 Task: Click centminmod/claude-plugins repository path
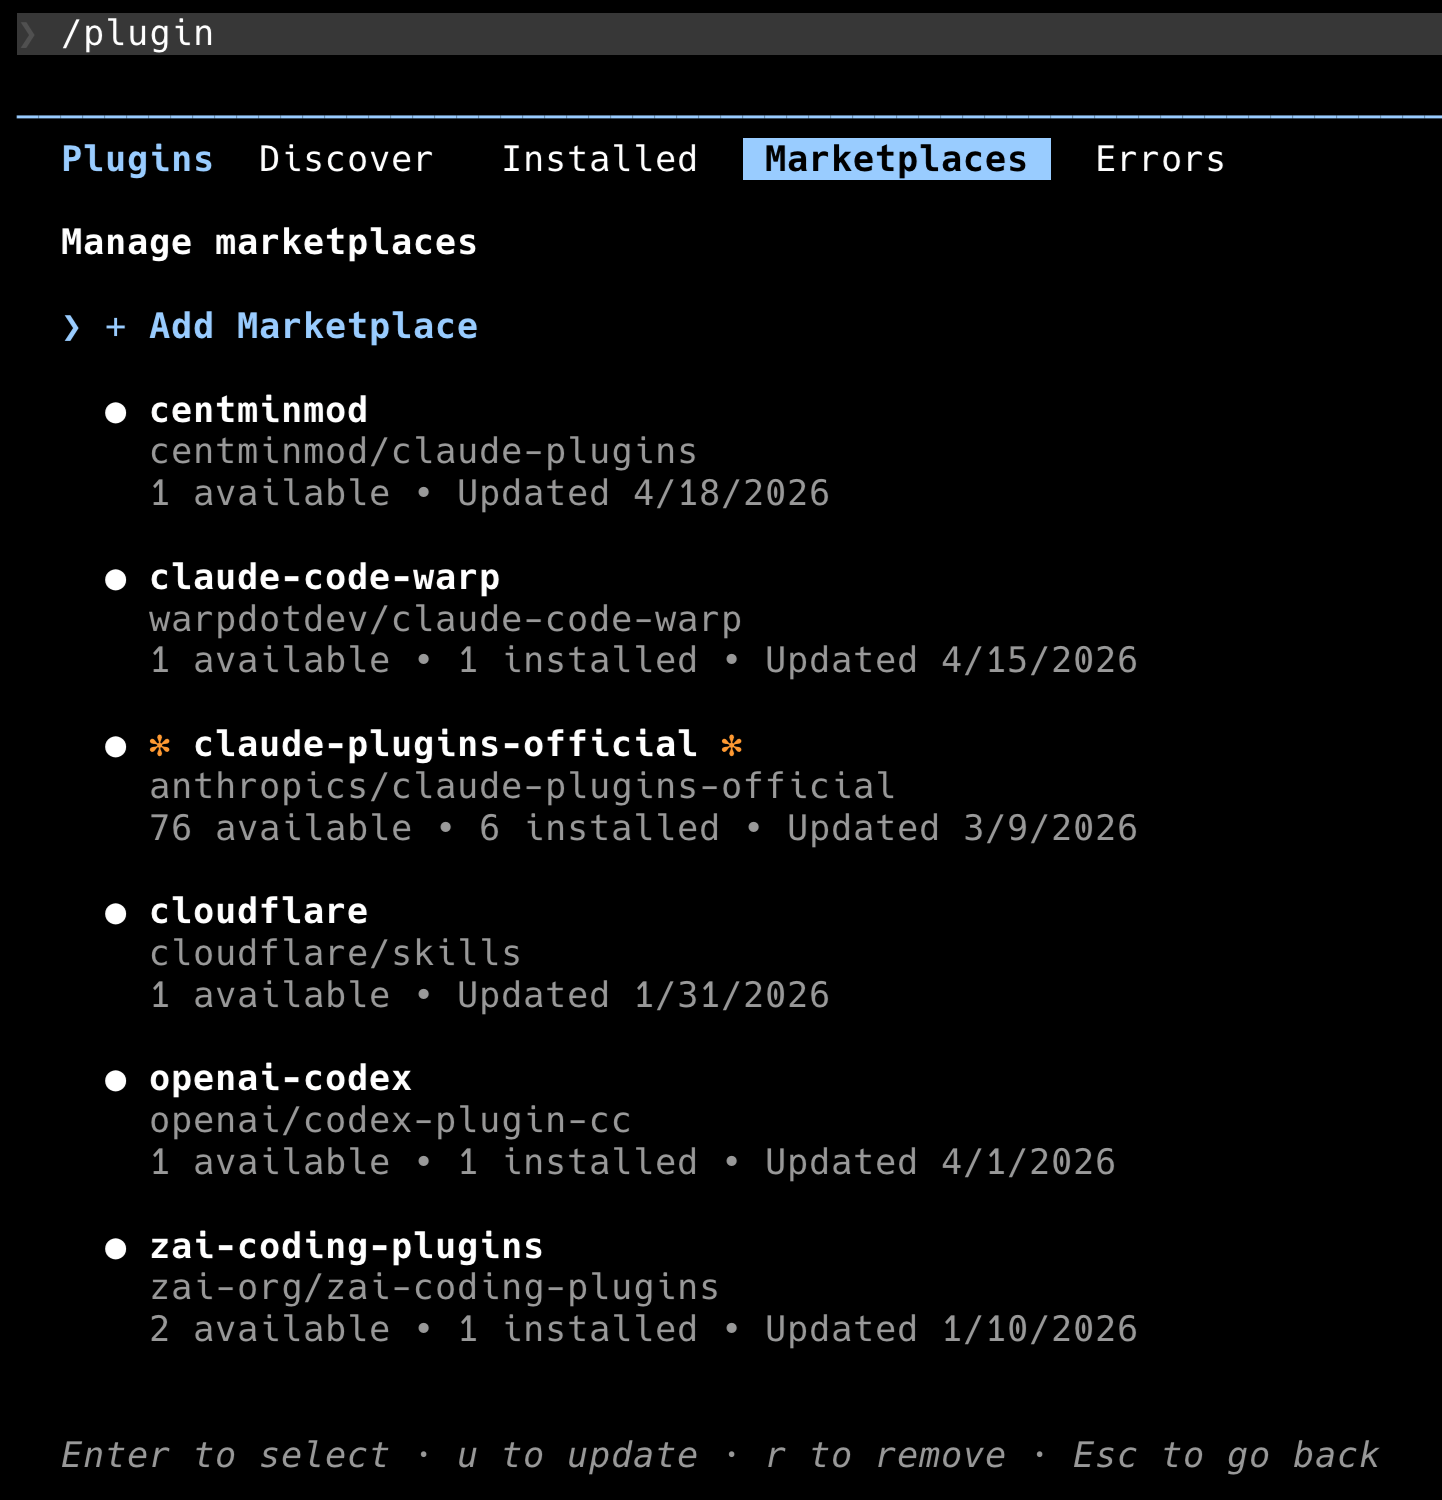pos(423,452)
